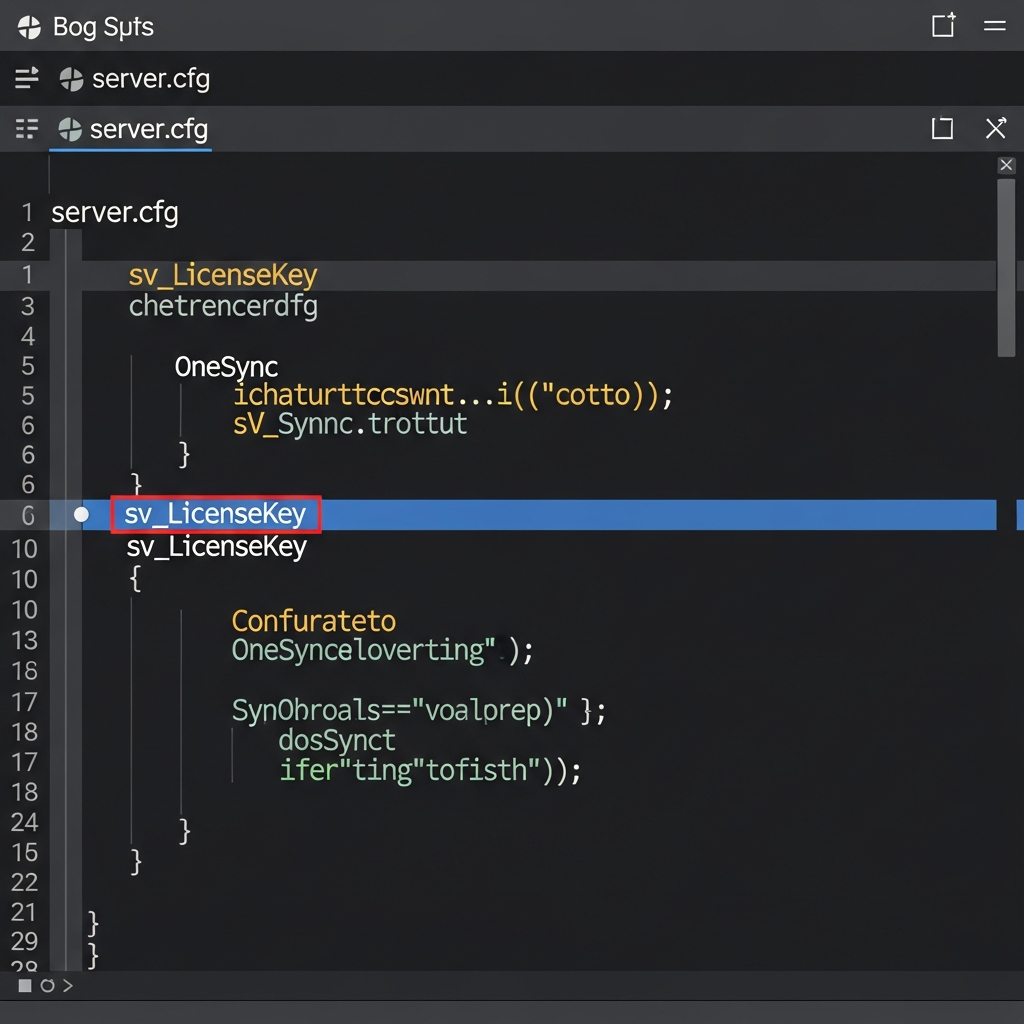Click the dosSynct text

tap(337, 741)
